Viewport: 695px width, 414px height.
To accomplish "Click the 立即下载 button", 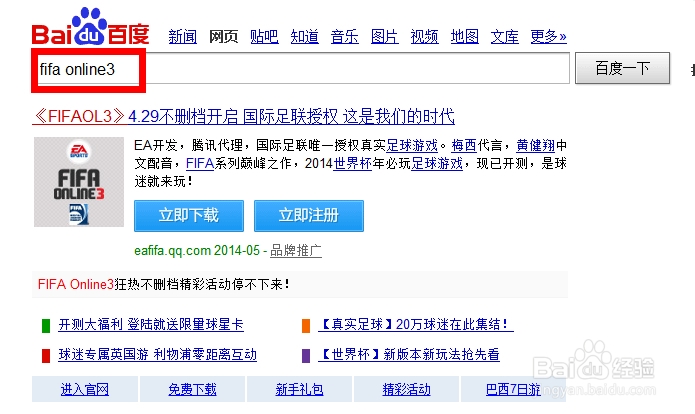I will pyautogui.click(x=189, y=216).
